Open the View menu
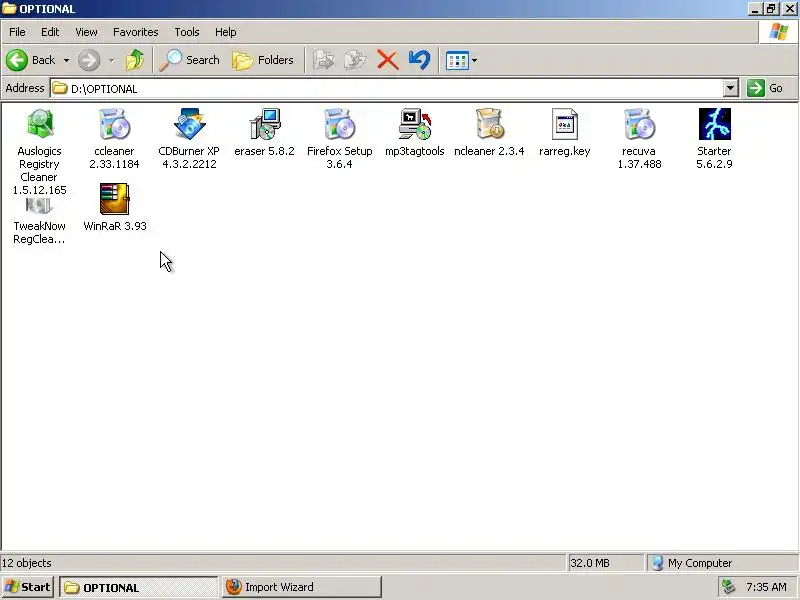 pos(86,32)
